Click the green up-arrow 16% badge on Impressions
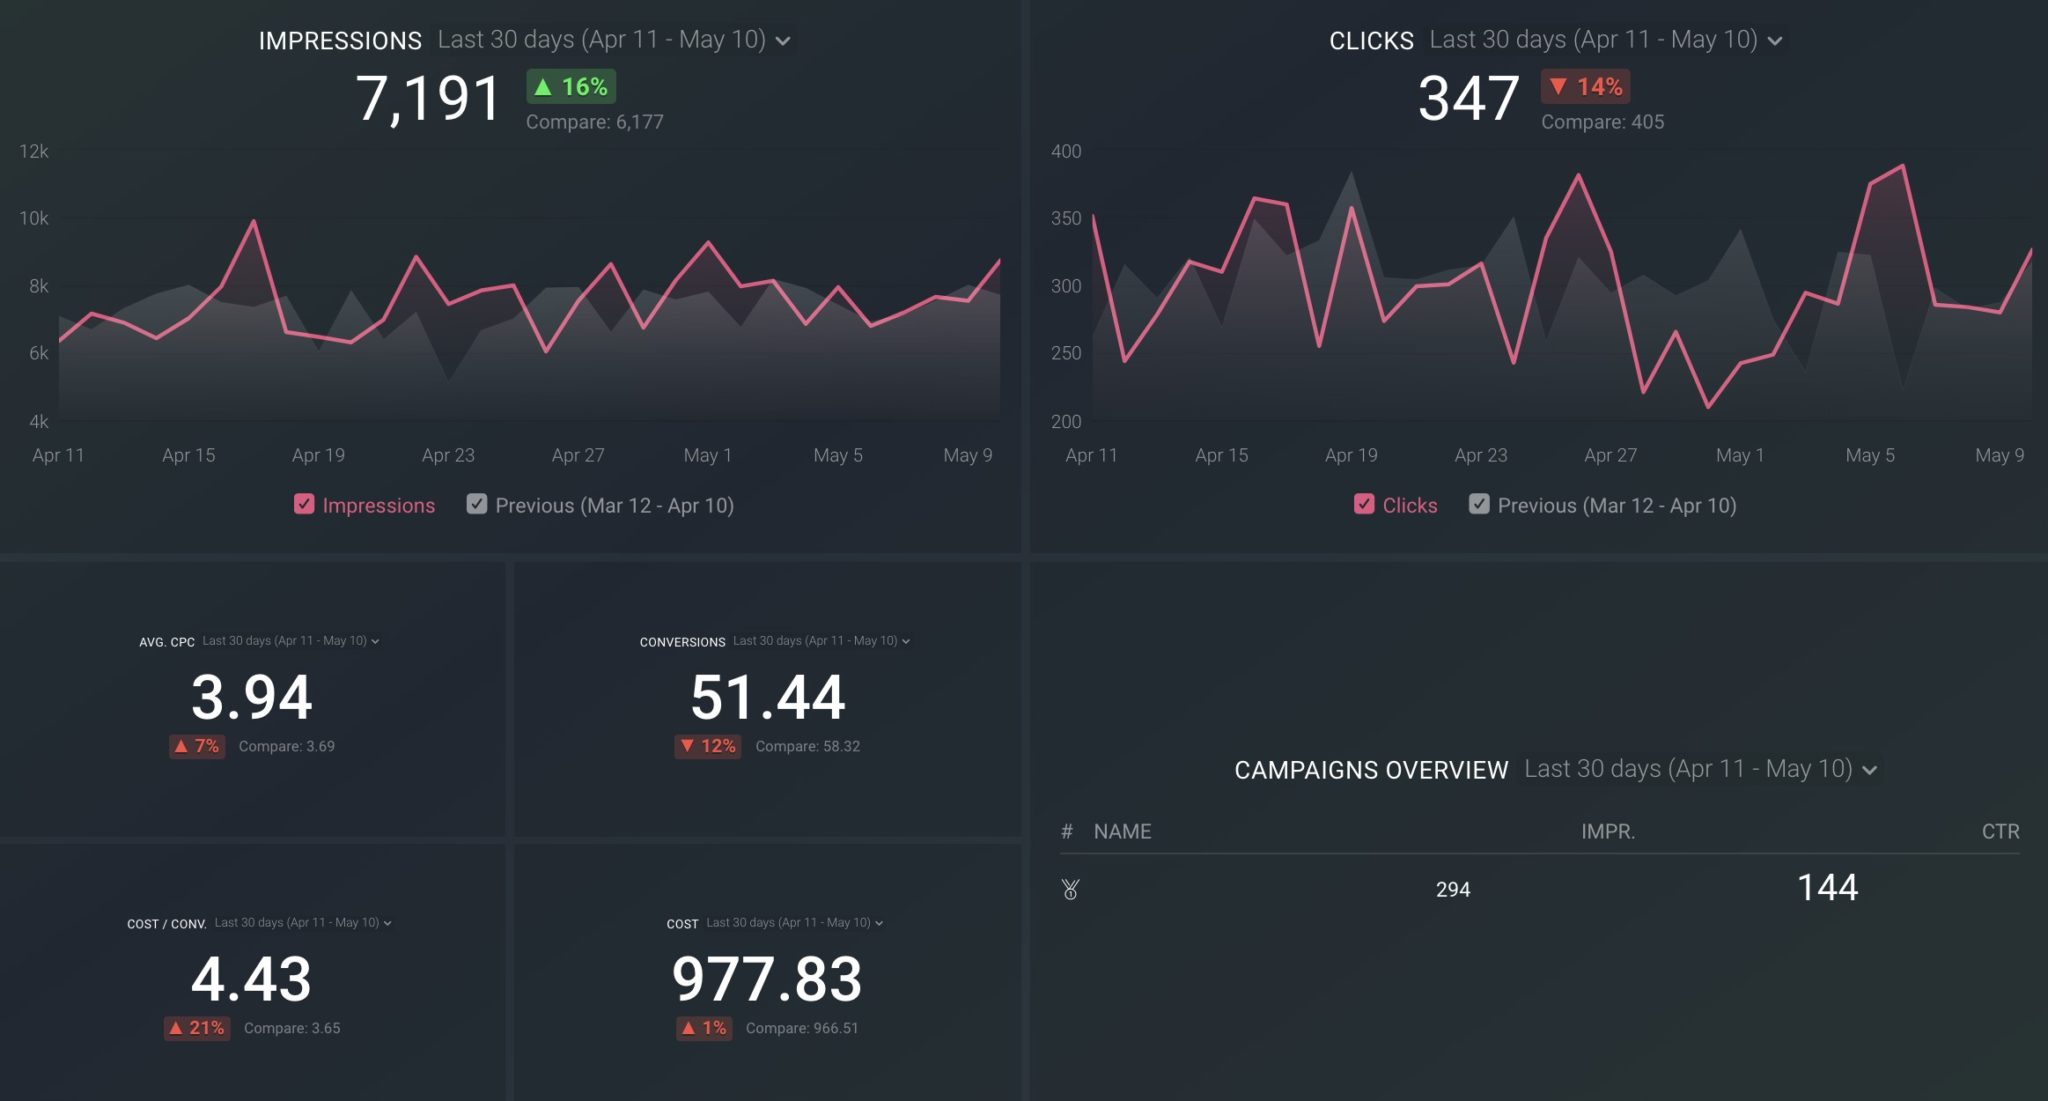The height and width of the screenshot is (1101, 2048). pyautogui.click(x=568, y=88)
